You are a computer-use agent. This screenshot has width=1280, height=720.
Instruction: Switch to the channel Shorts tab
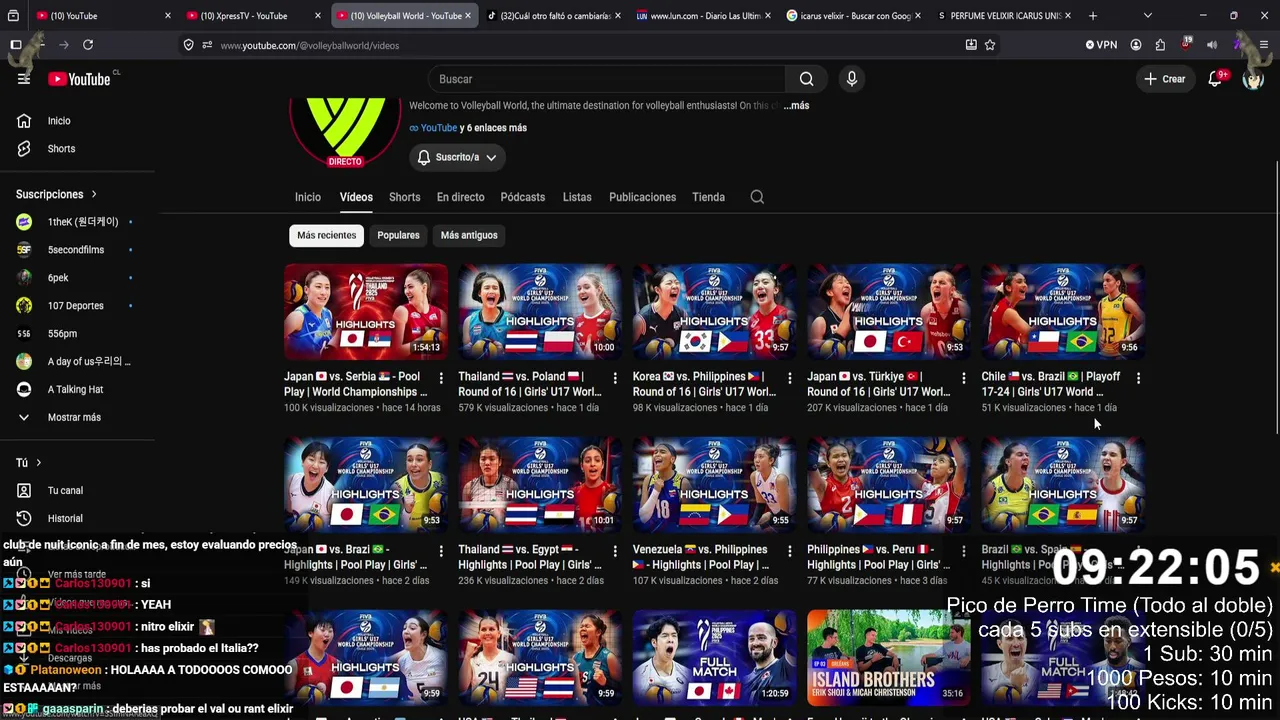click(x=404, y=197)
